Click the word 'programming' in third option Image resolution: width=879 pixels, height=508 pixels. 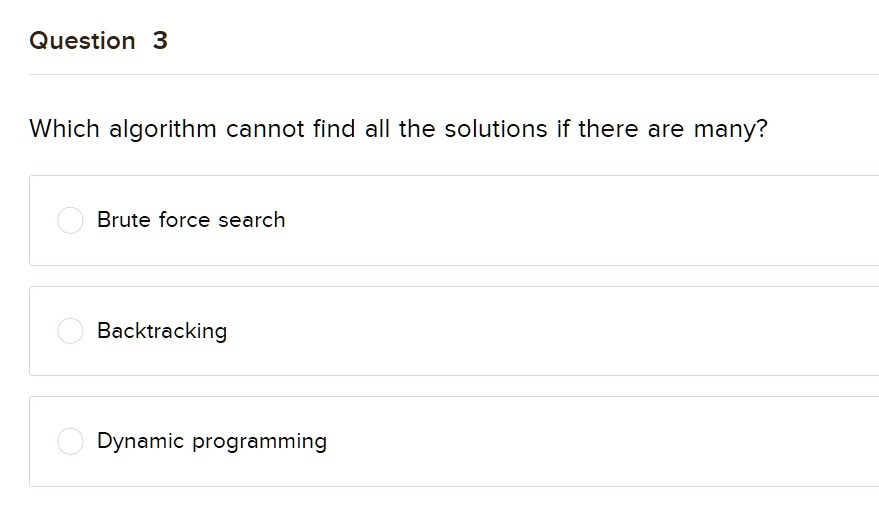click(x=260, y=442)
